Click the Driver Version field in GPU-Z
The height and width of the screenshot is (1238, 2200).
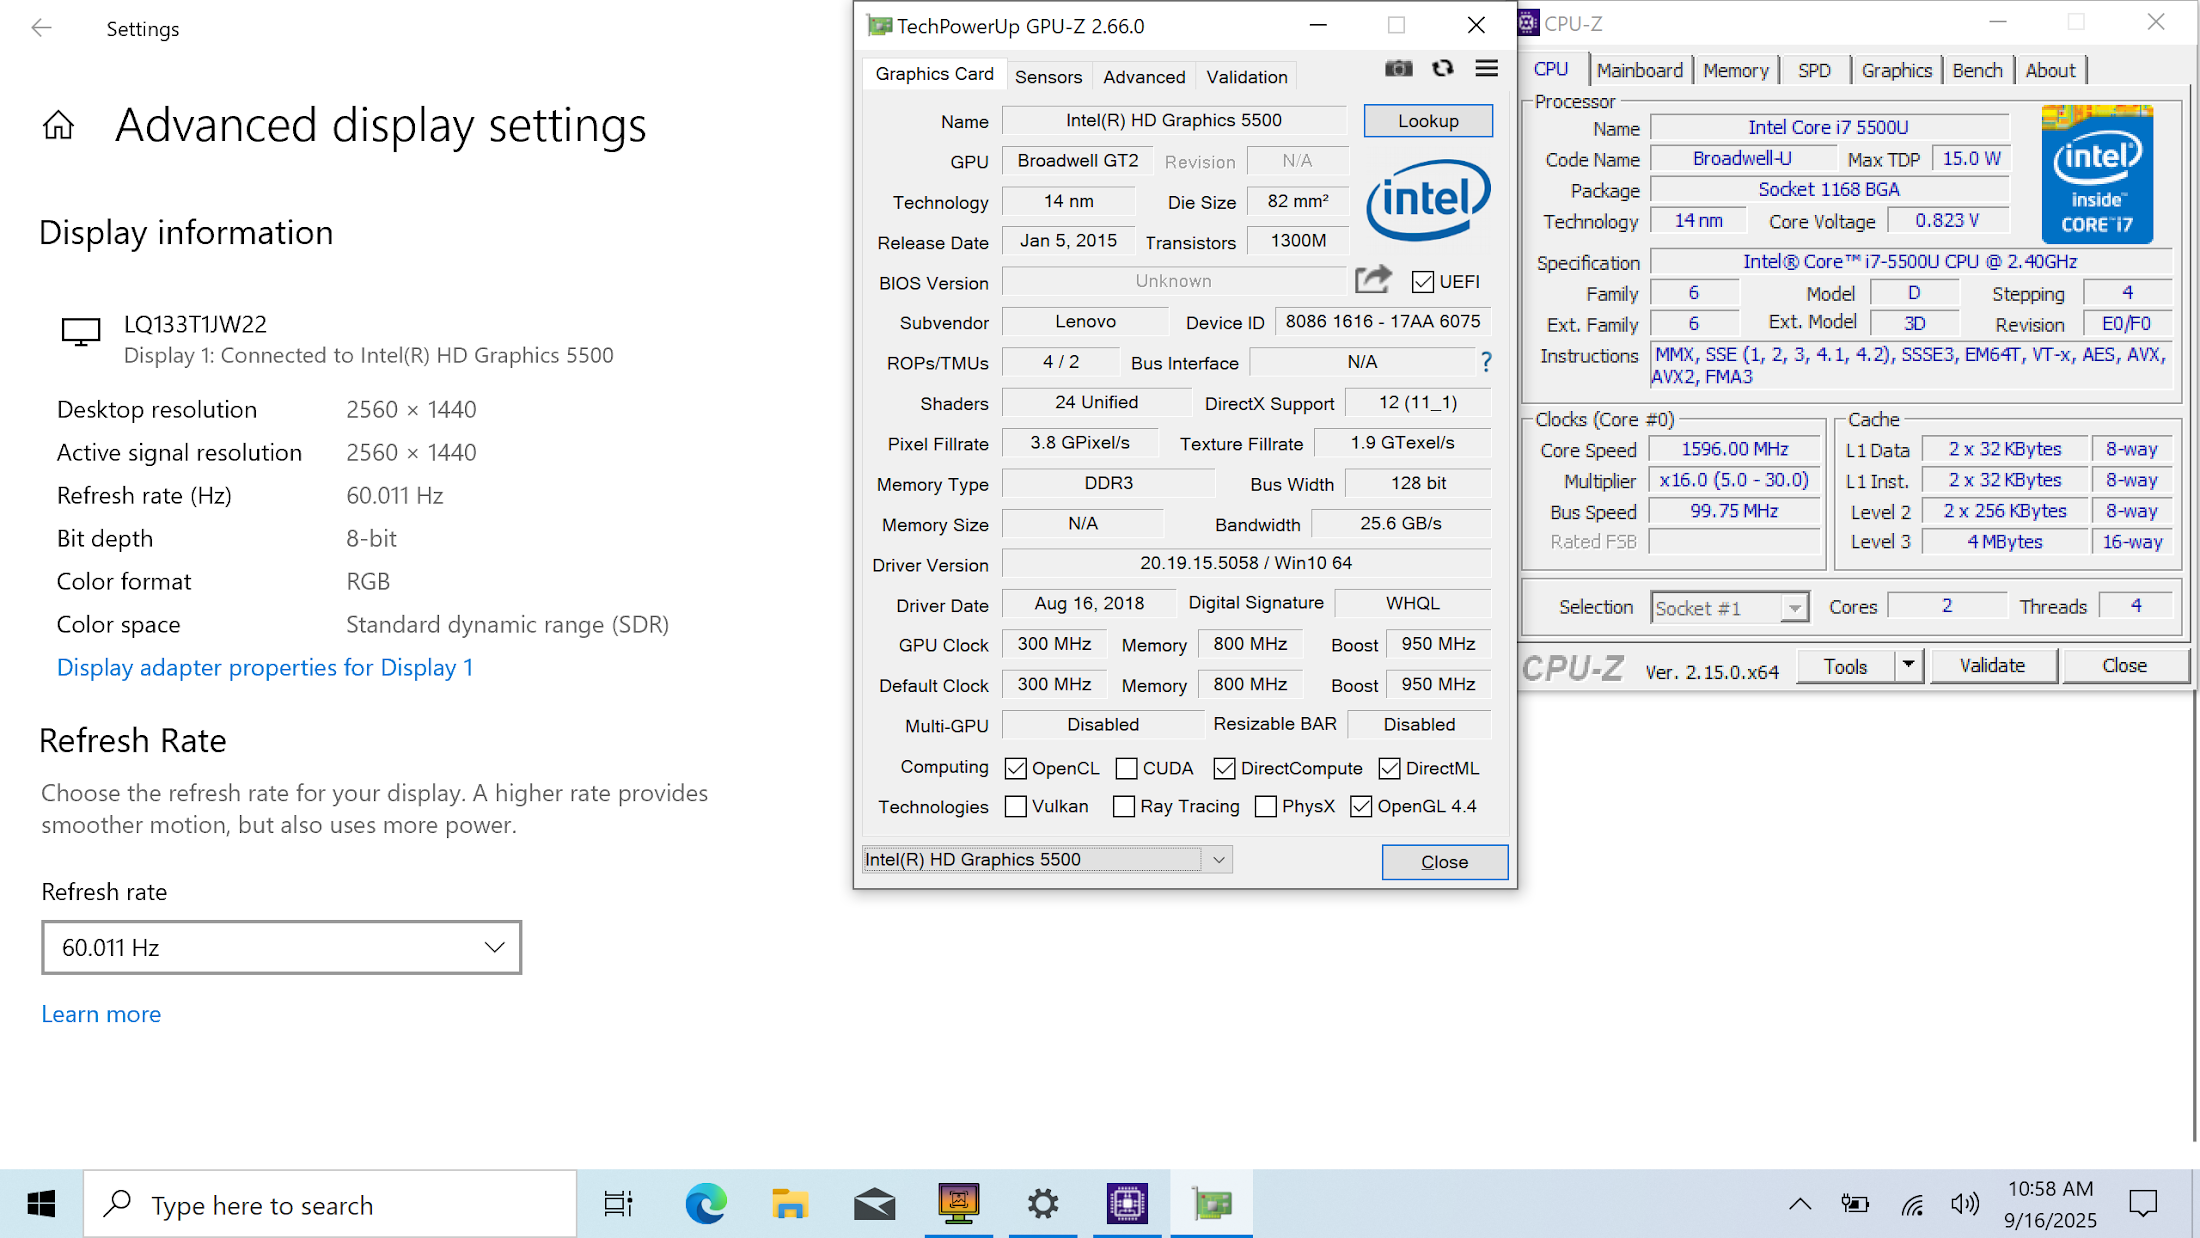[x=1245, y=563]
